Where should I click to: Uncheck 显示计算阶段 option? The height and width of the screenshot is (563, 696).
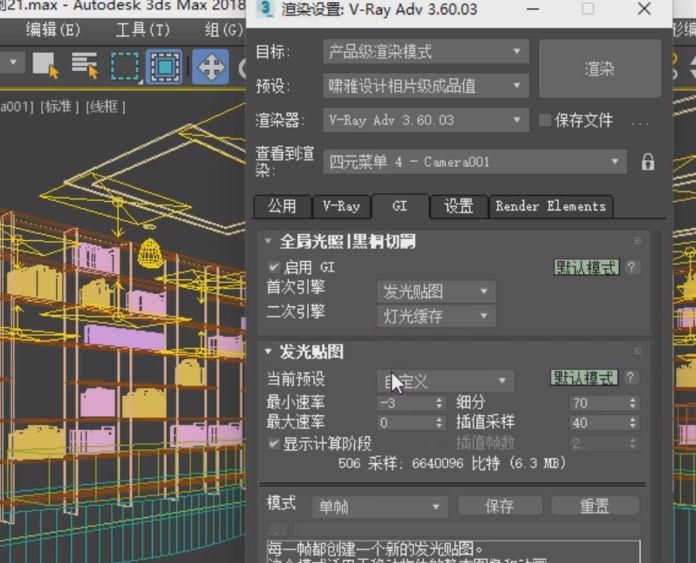274,444
